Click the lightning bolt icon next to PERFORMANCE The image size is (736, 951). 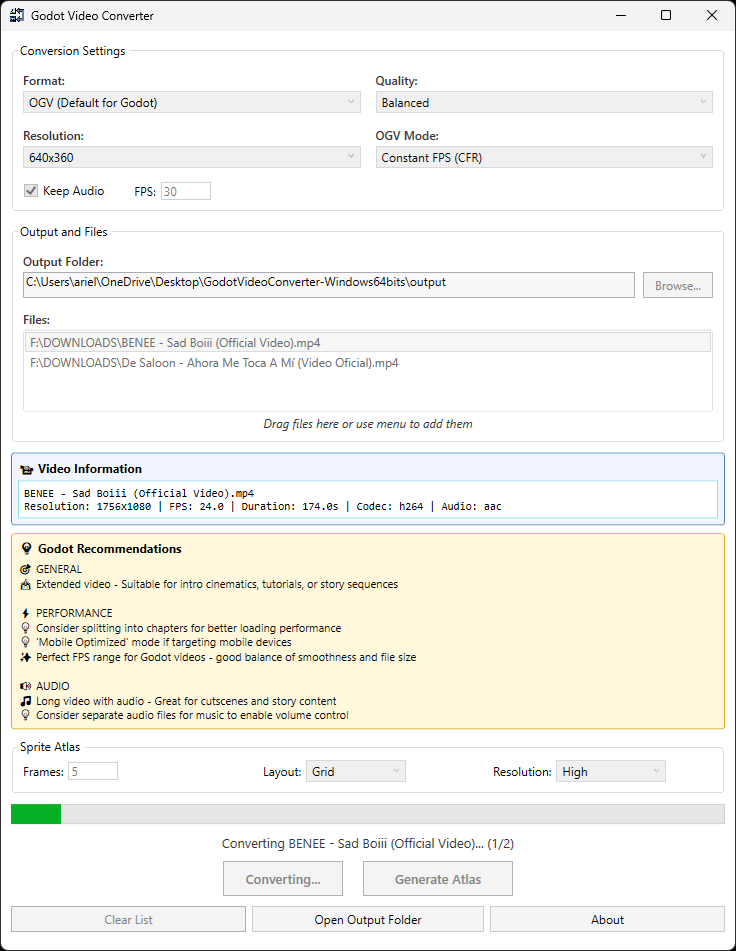tap(26, 613)
